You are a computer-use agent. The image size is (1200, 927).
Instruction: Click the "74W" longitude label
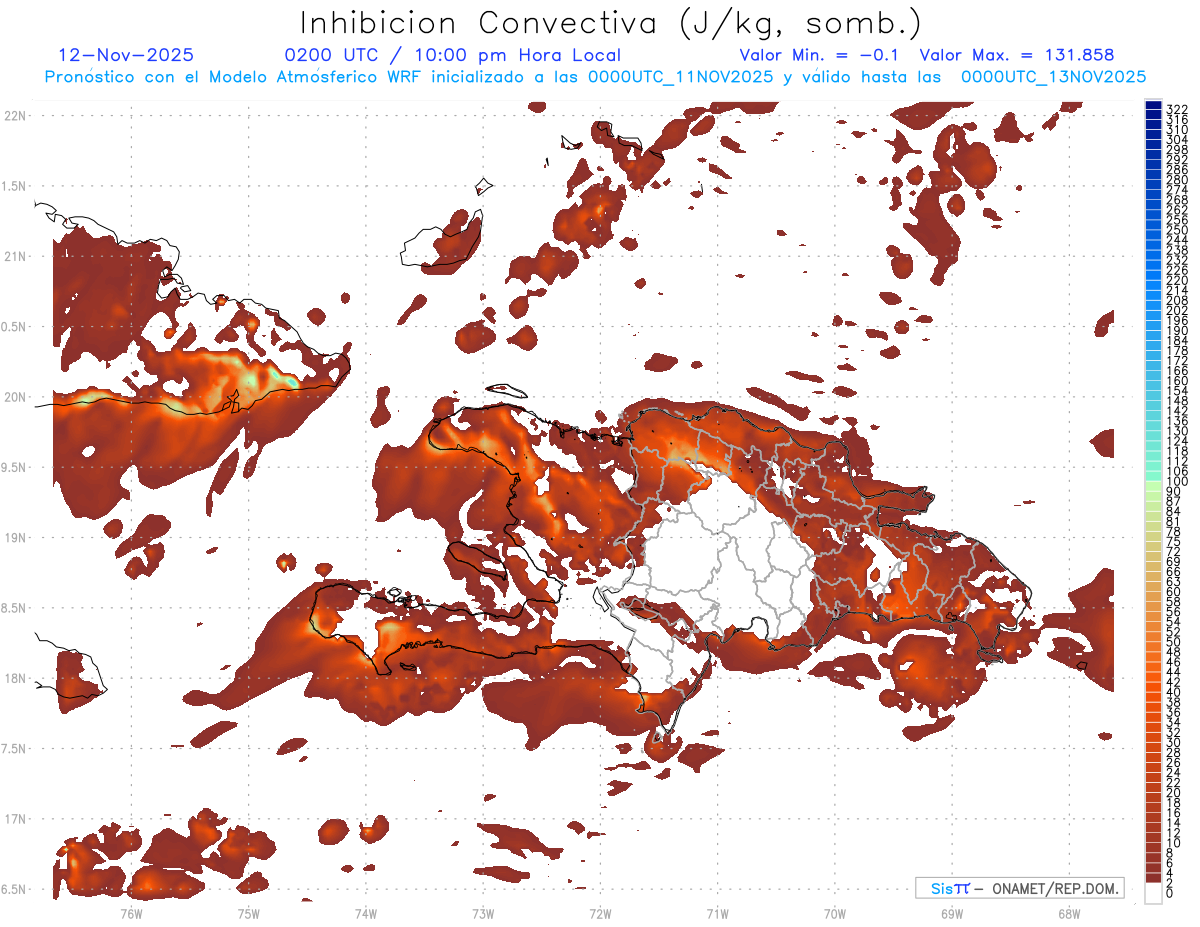(x=365, y=913)
